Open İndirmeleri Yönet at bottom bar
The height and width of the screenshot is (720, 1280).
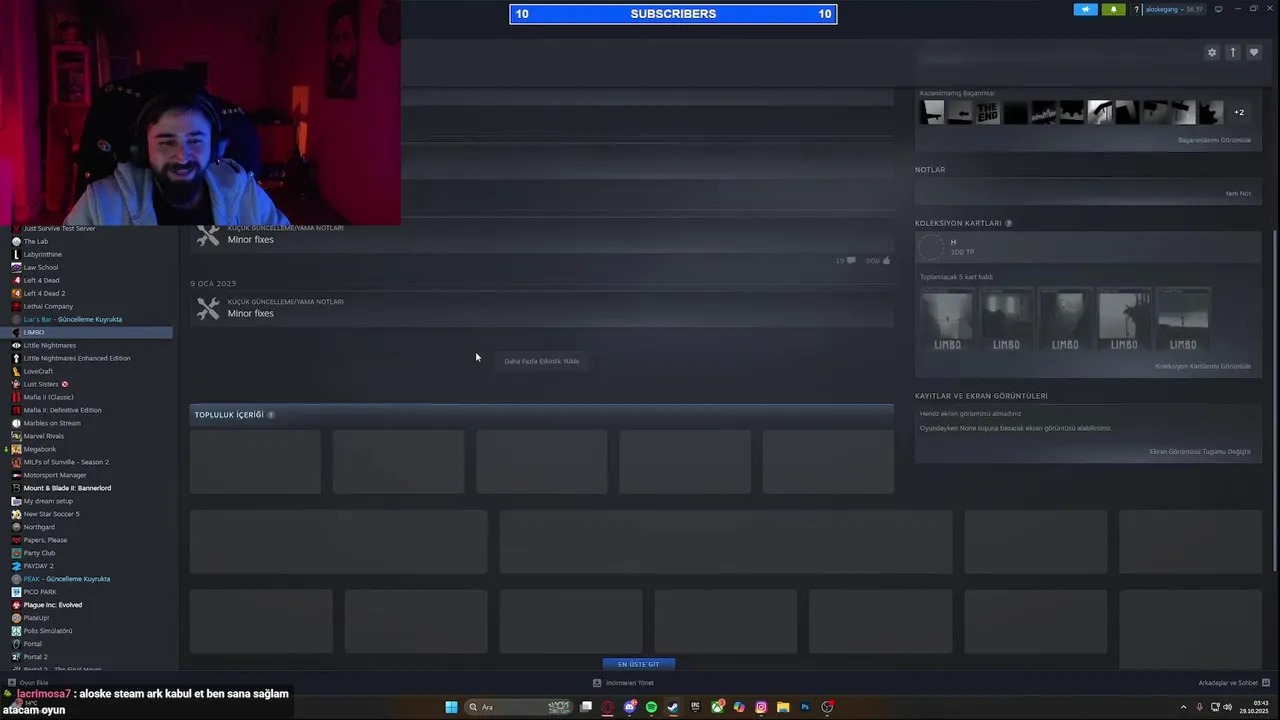[x=623, y=683]
